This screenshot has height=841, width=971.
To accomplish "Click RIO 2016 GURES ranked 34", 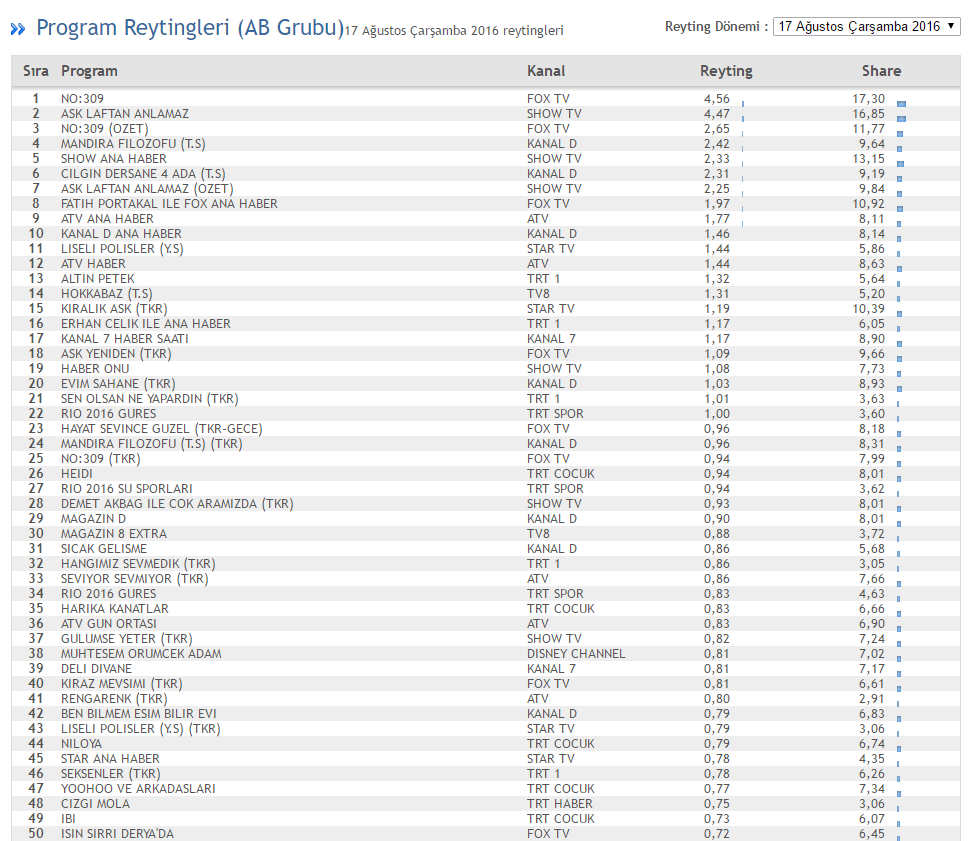I will (108, 594).
